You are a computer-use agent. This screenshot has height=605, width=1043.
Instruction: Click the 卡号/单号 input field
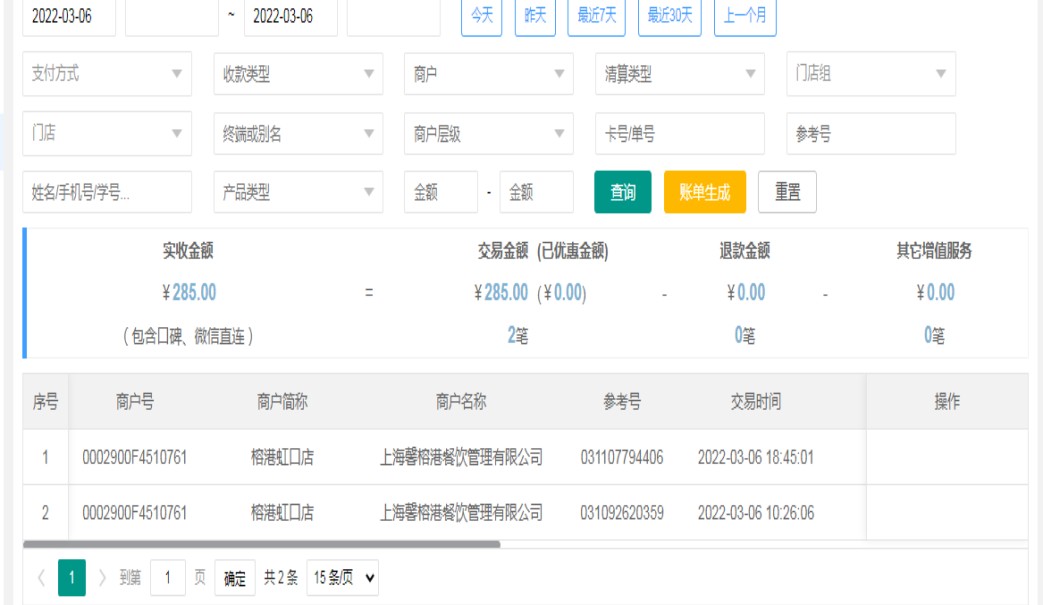coord(679,134)
